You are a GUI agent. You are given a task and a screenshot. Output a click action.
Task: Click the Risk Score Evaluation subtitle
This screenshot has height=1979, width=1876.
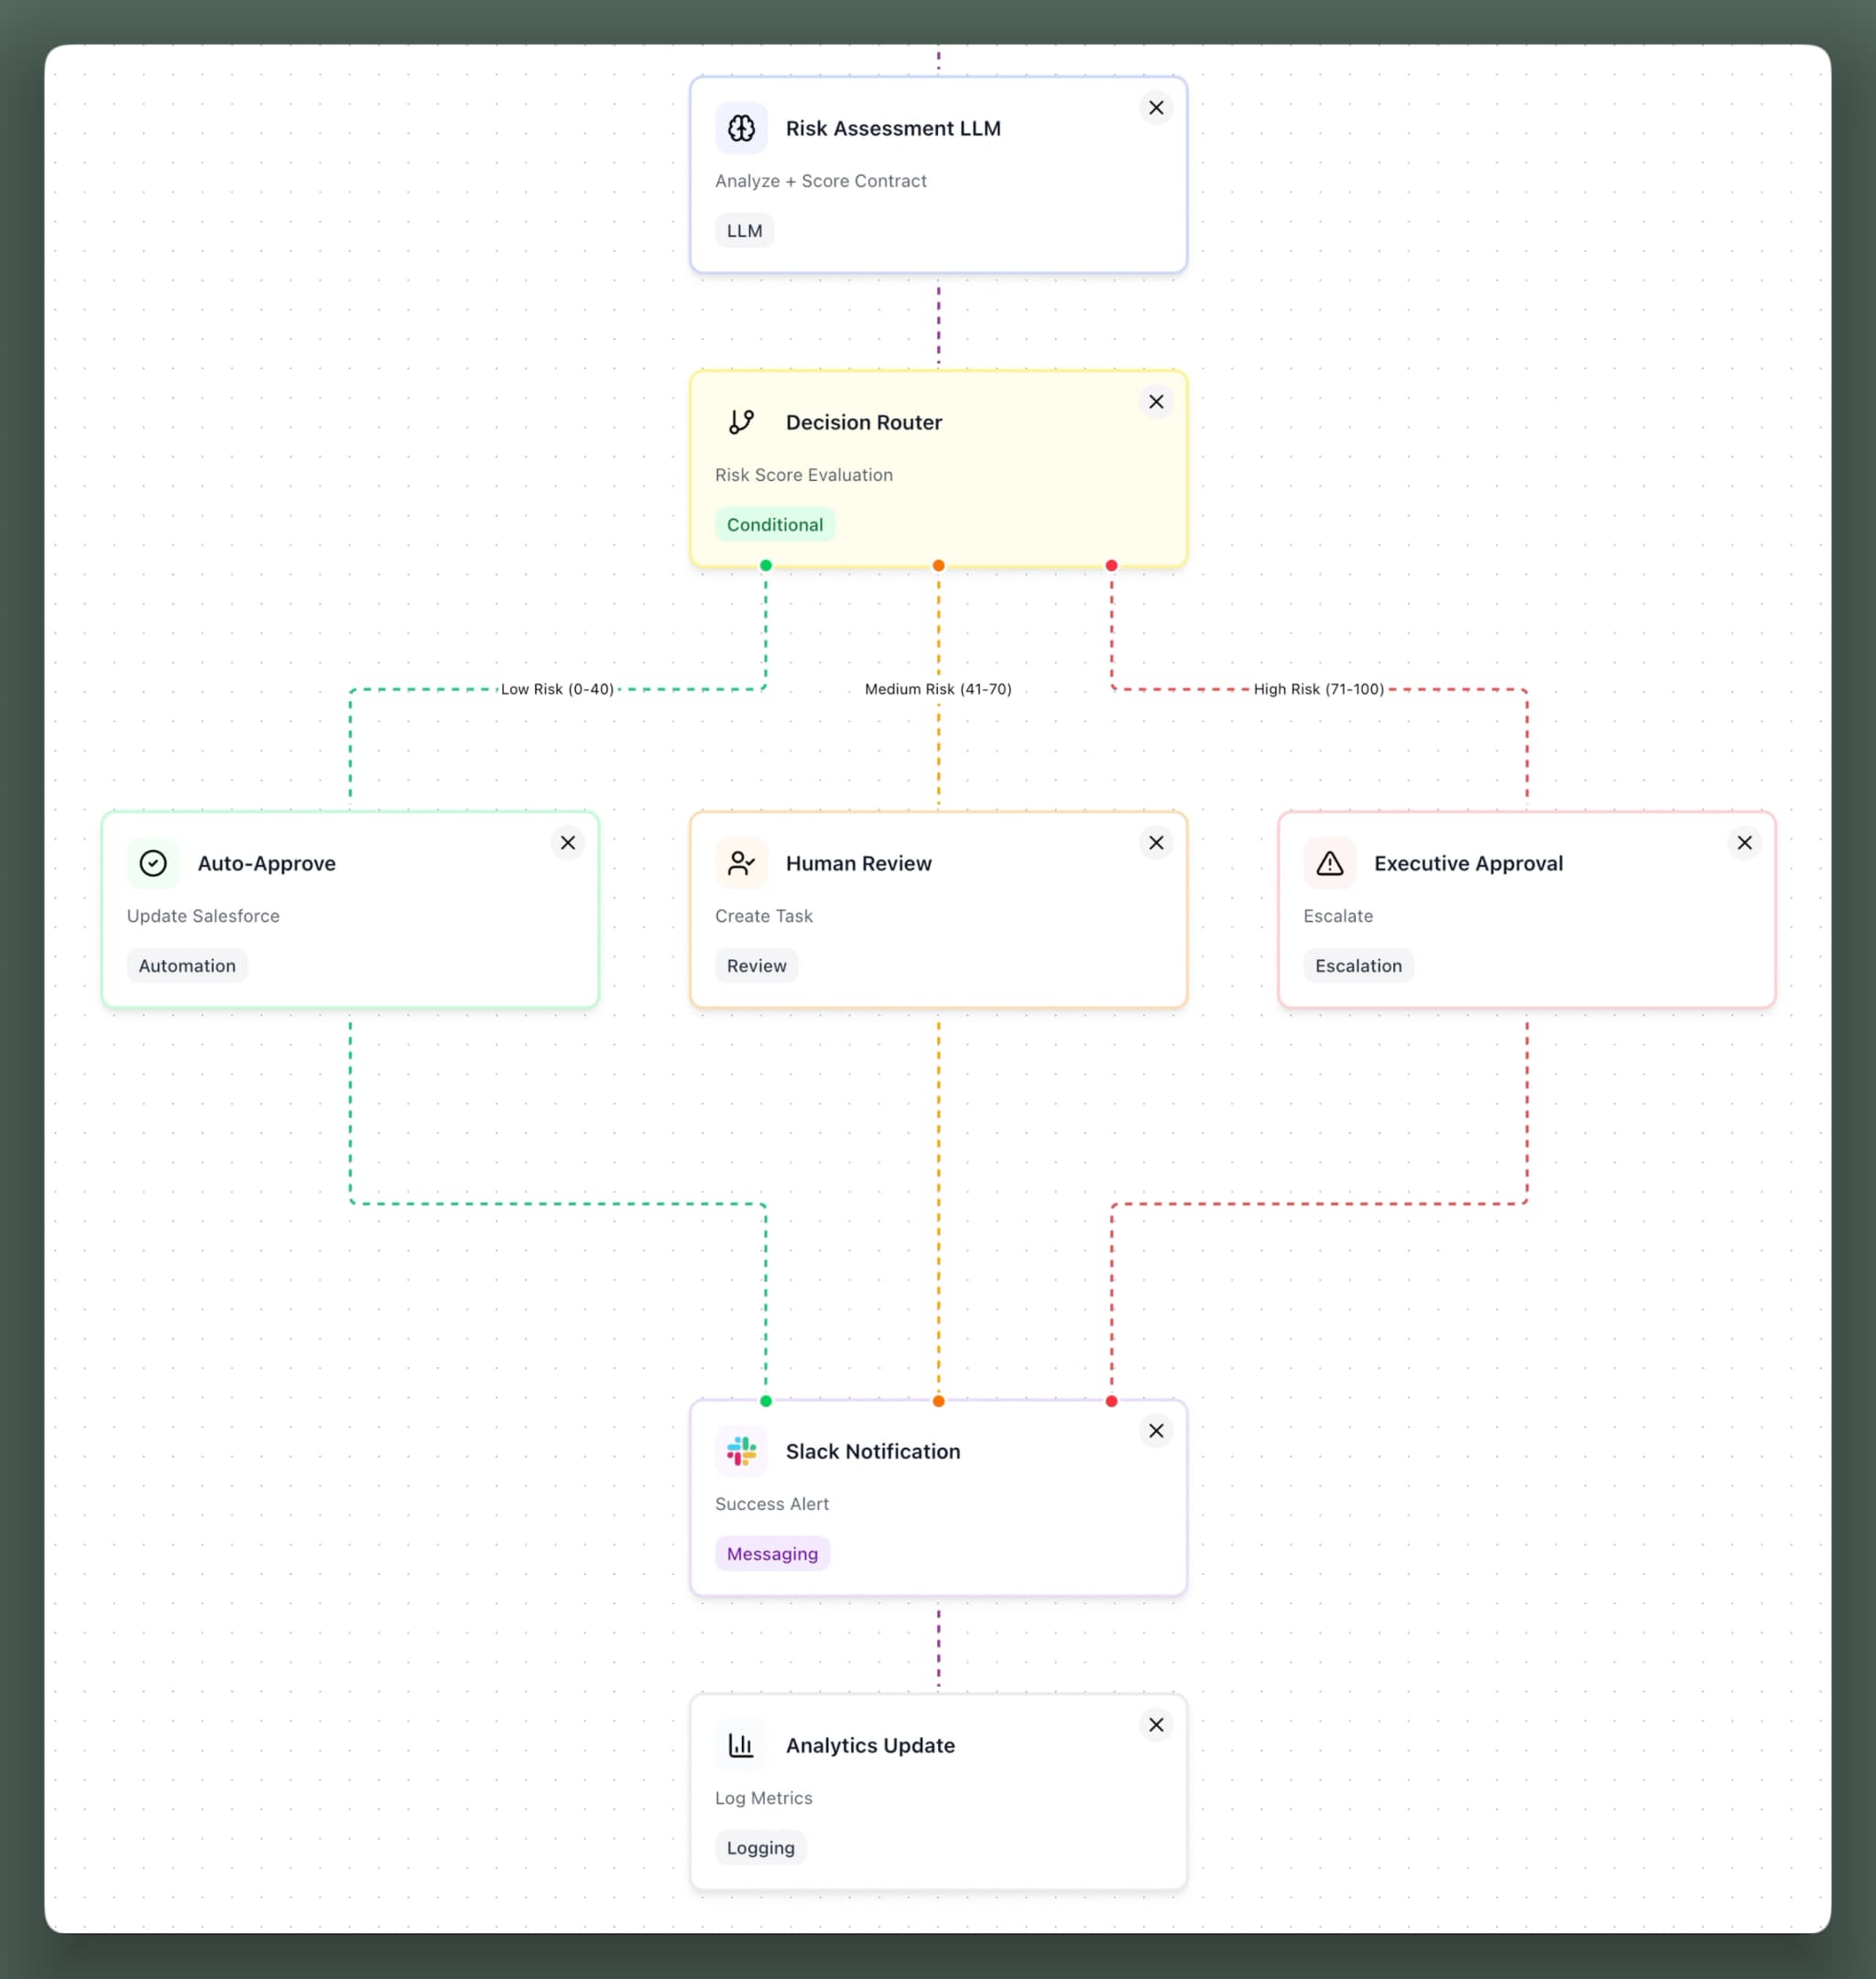803,475
